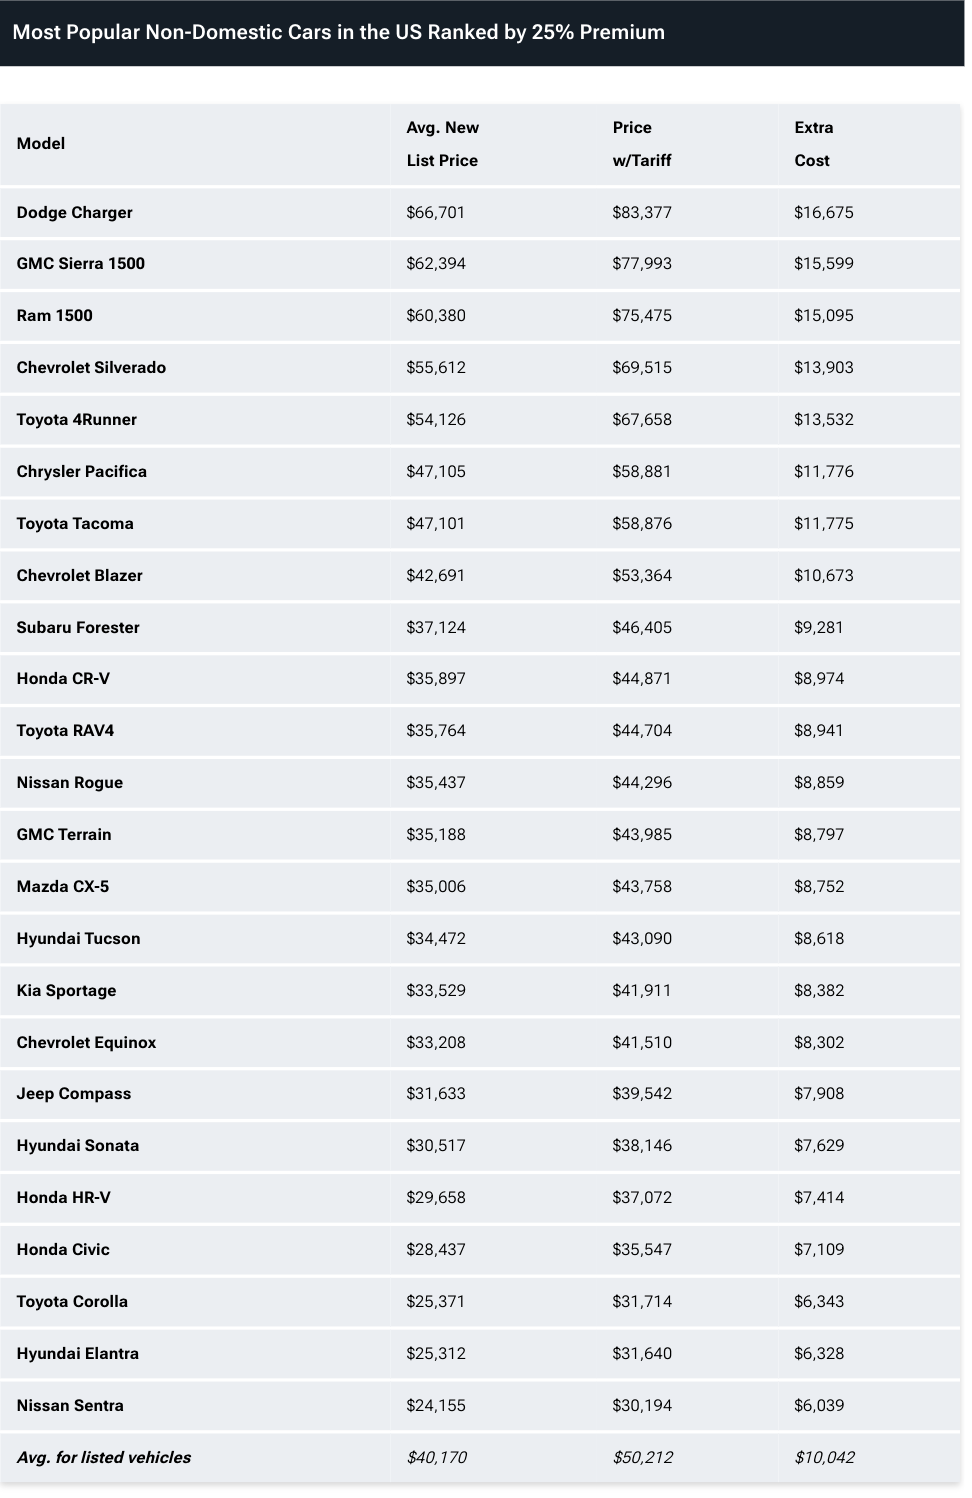Select Nissan Rogue tariff price $44,296
The height and width of the screenshot is (1498, 972).
click(642, 782)
